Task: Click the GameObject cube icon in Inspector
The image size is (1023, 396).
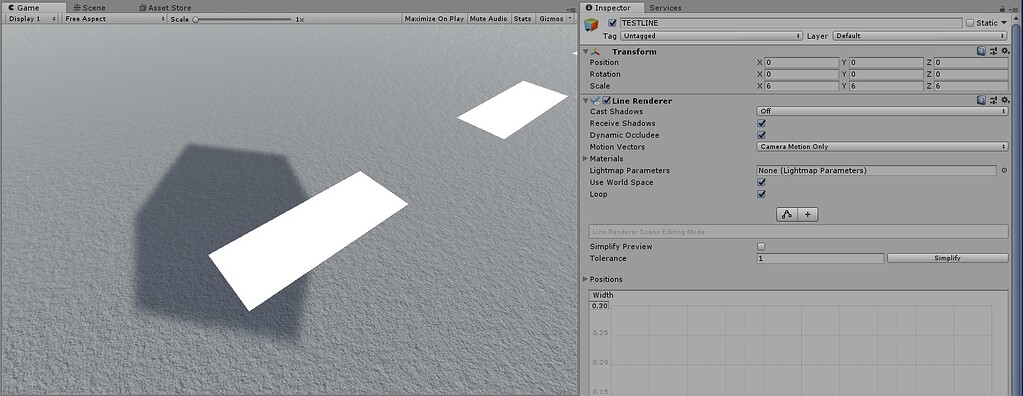Action: (x=591, y=25)
